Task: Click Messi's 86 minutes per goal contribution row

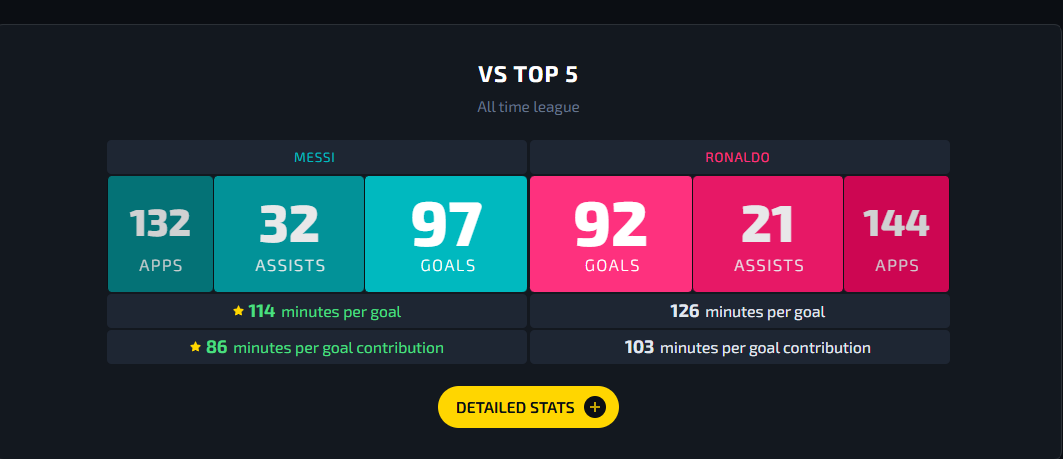Action: coord(317,347)
